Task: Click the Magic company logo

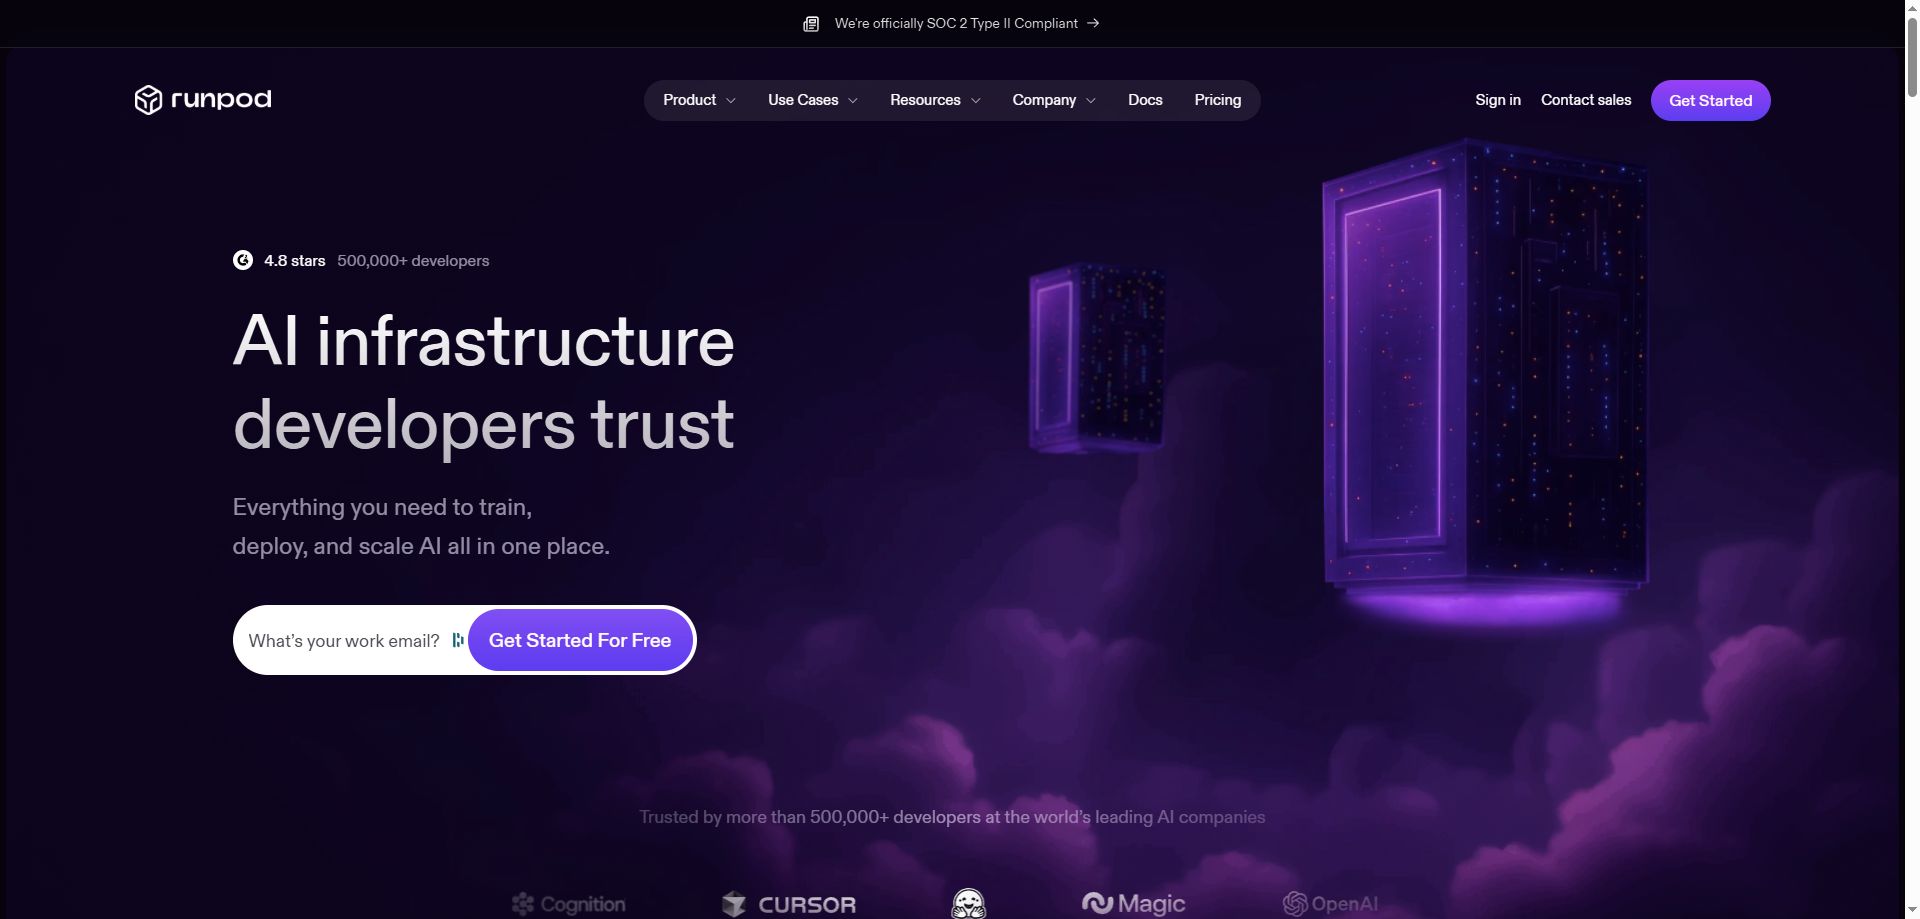Action: 1133,904
